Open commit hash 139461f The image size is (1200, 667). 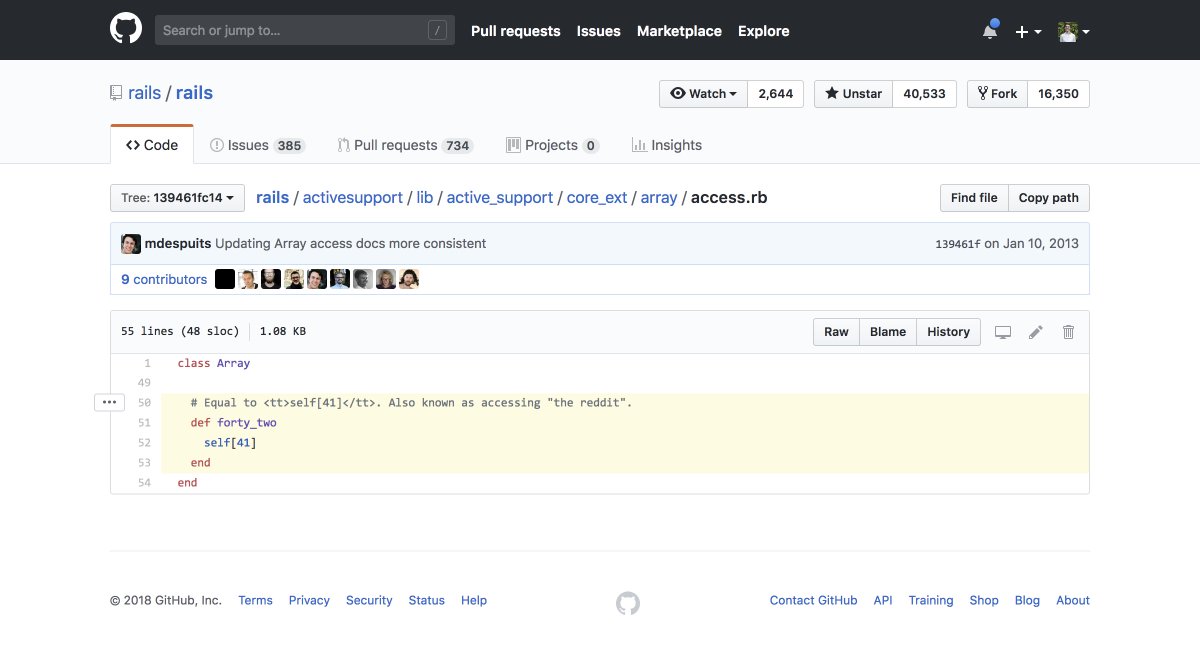(x=957, y=244)
